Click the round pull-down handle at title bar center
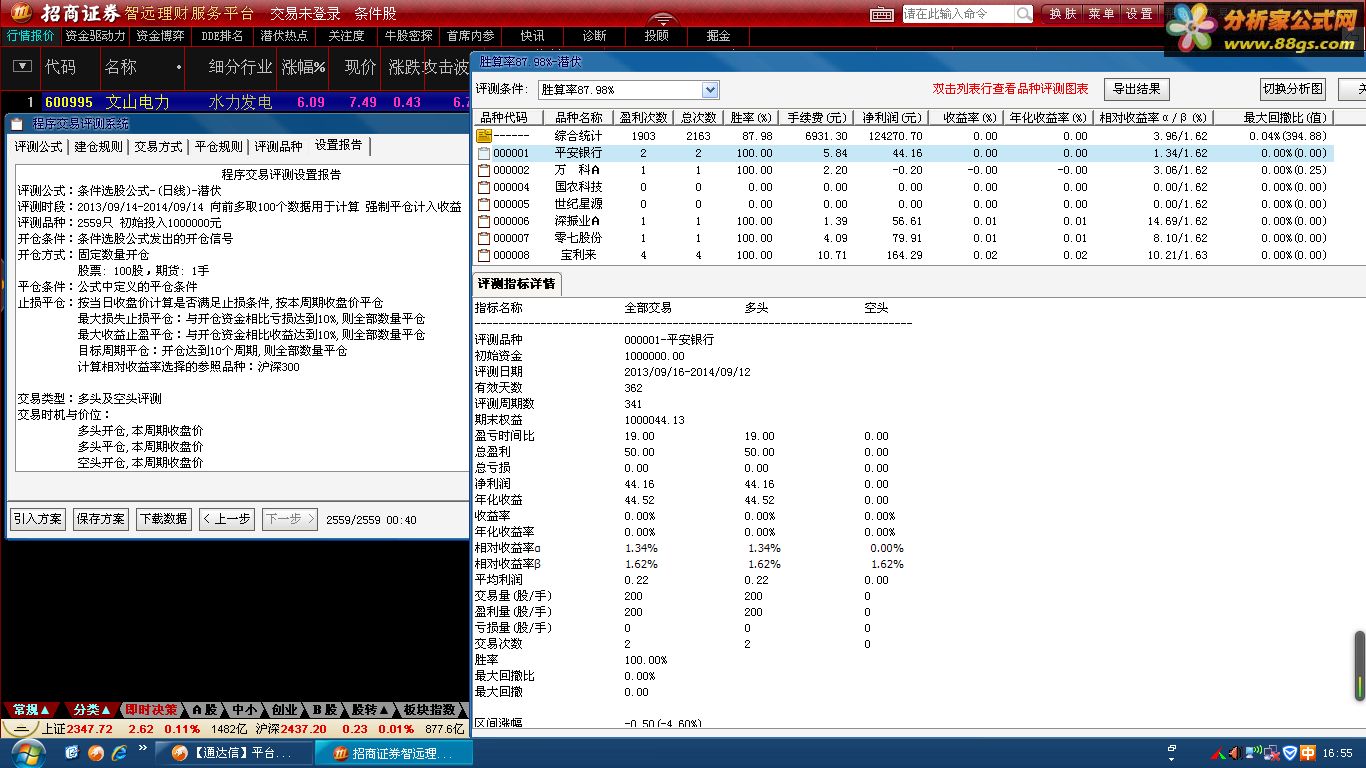Viewport: 1366px width, 768px height. 663,19
